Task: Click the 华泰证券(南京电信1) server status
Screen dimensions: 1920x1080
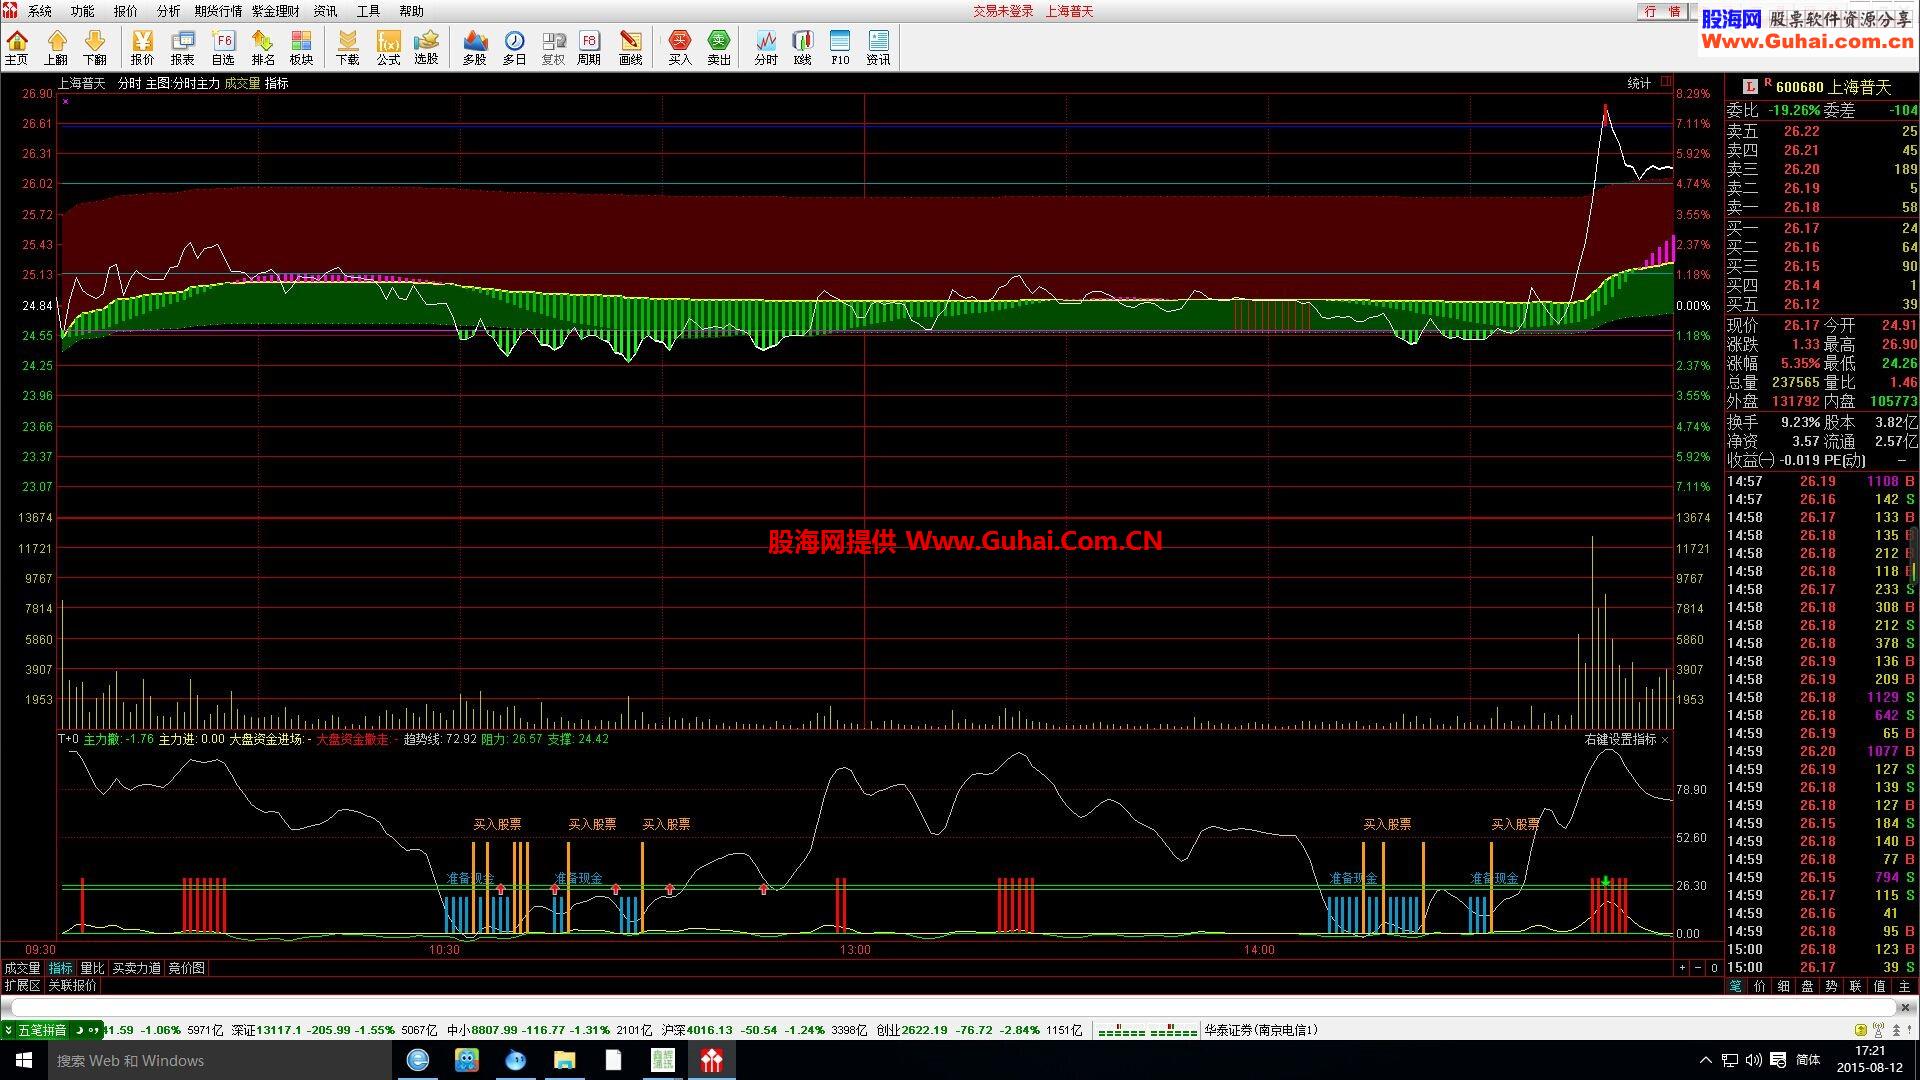Action: [1261, 1030]
